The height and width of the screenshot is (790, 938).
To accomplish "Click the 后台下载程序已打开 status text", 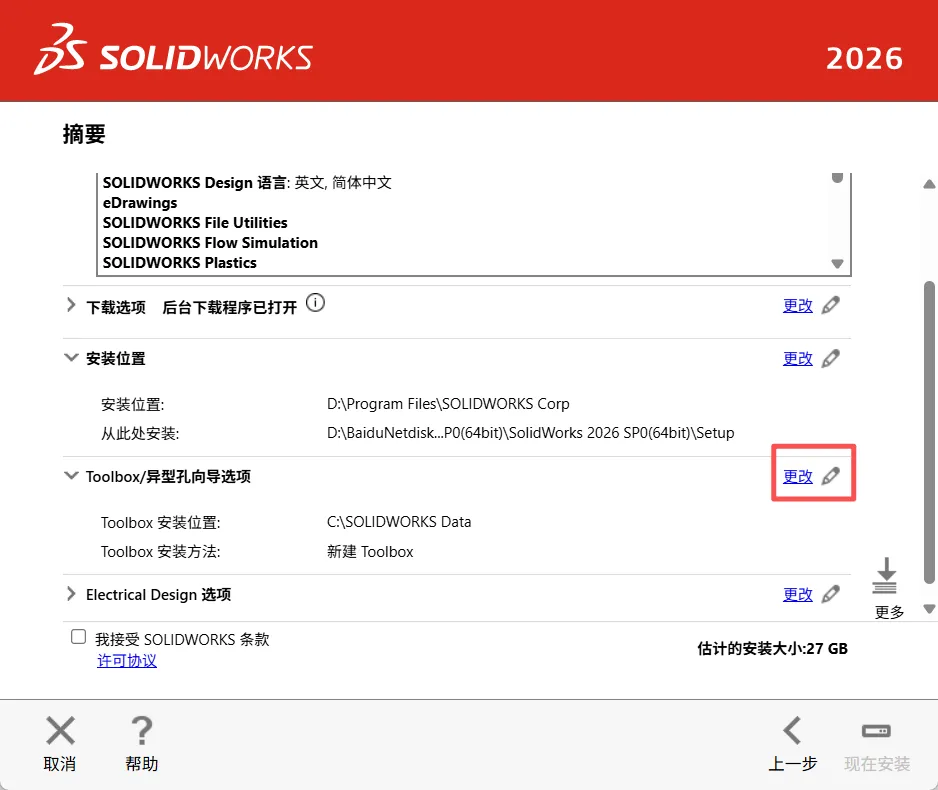I will [x=230, y=307].
